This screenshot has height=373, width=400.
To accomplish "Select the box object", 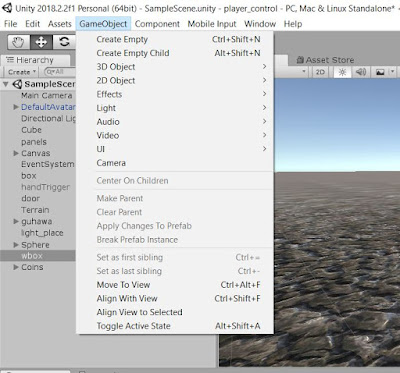I will (x=29, y=176).
